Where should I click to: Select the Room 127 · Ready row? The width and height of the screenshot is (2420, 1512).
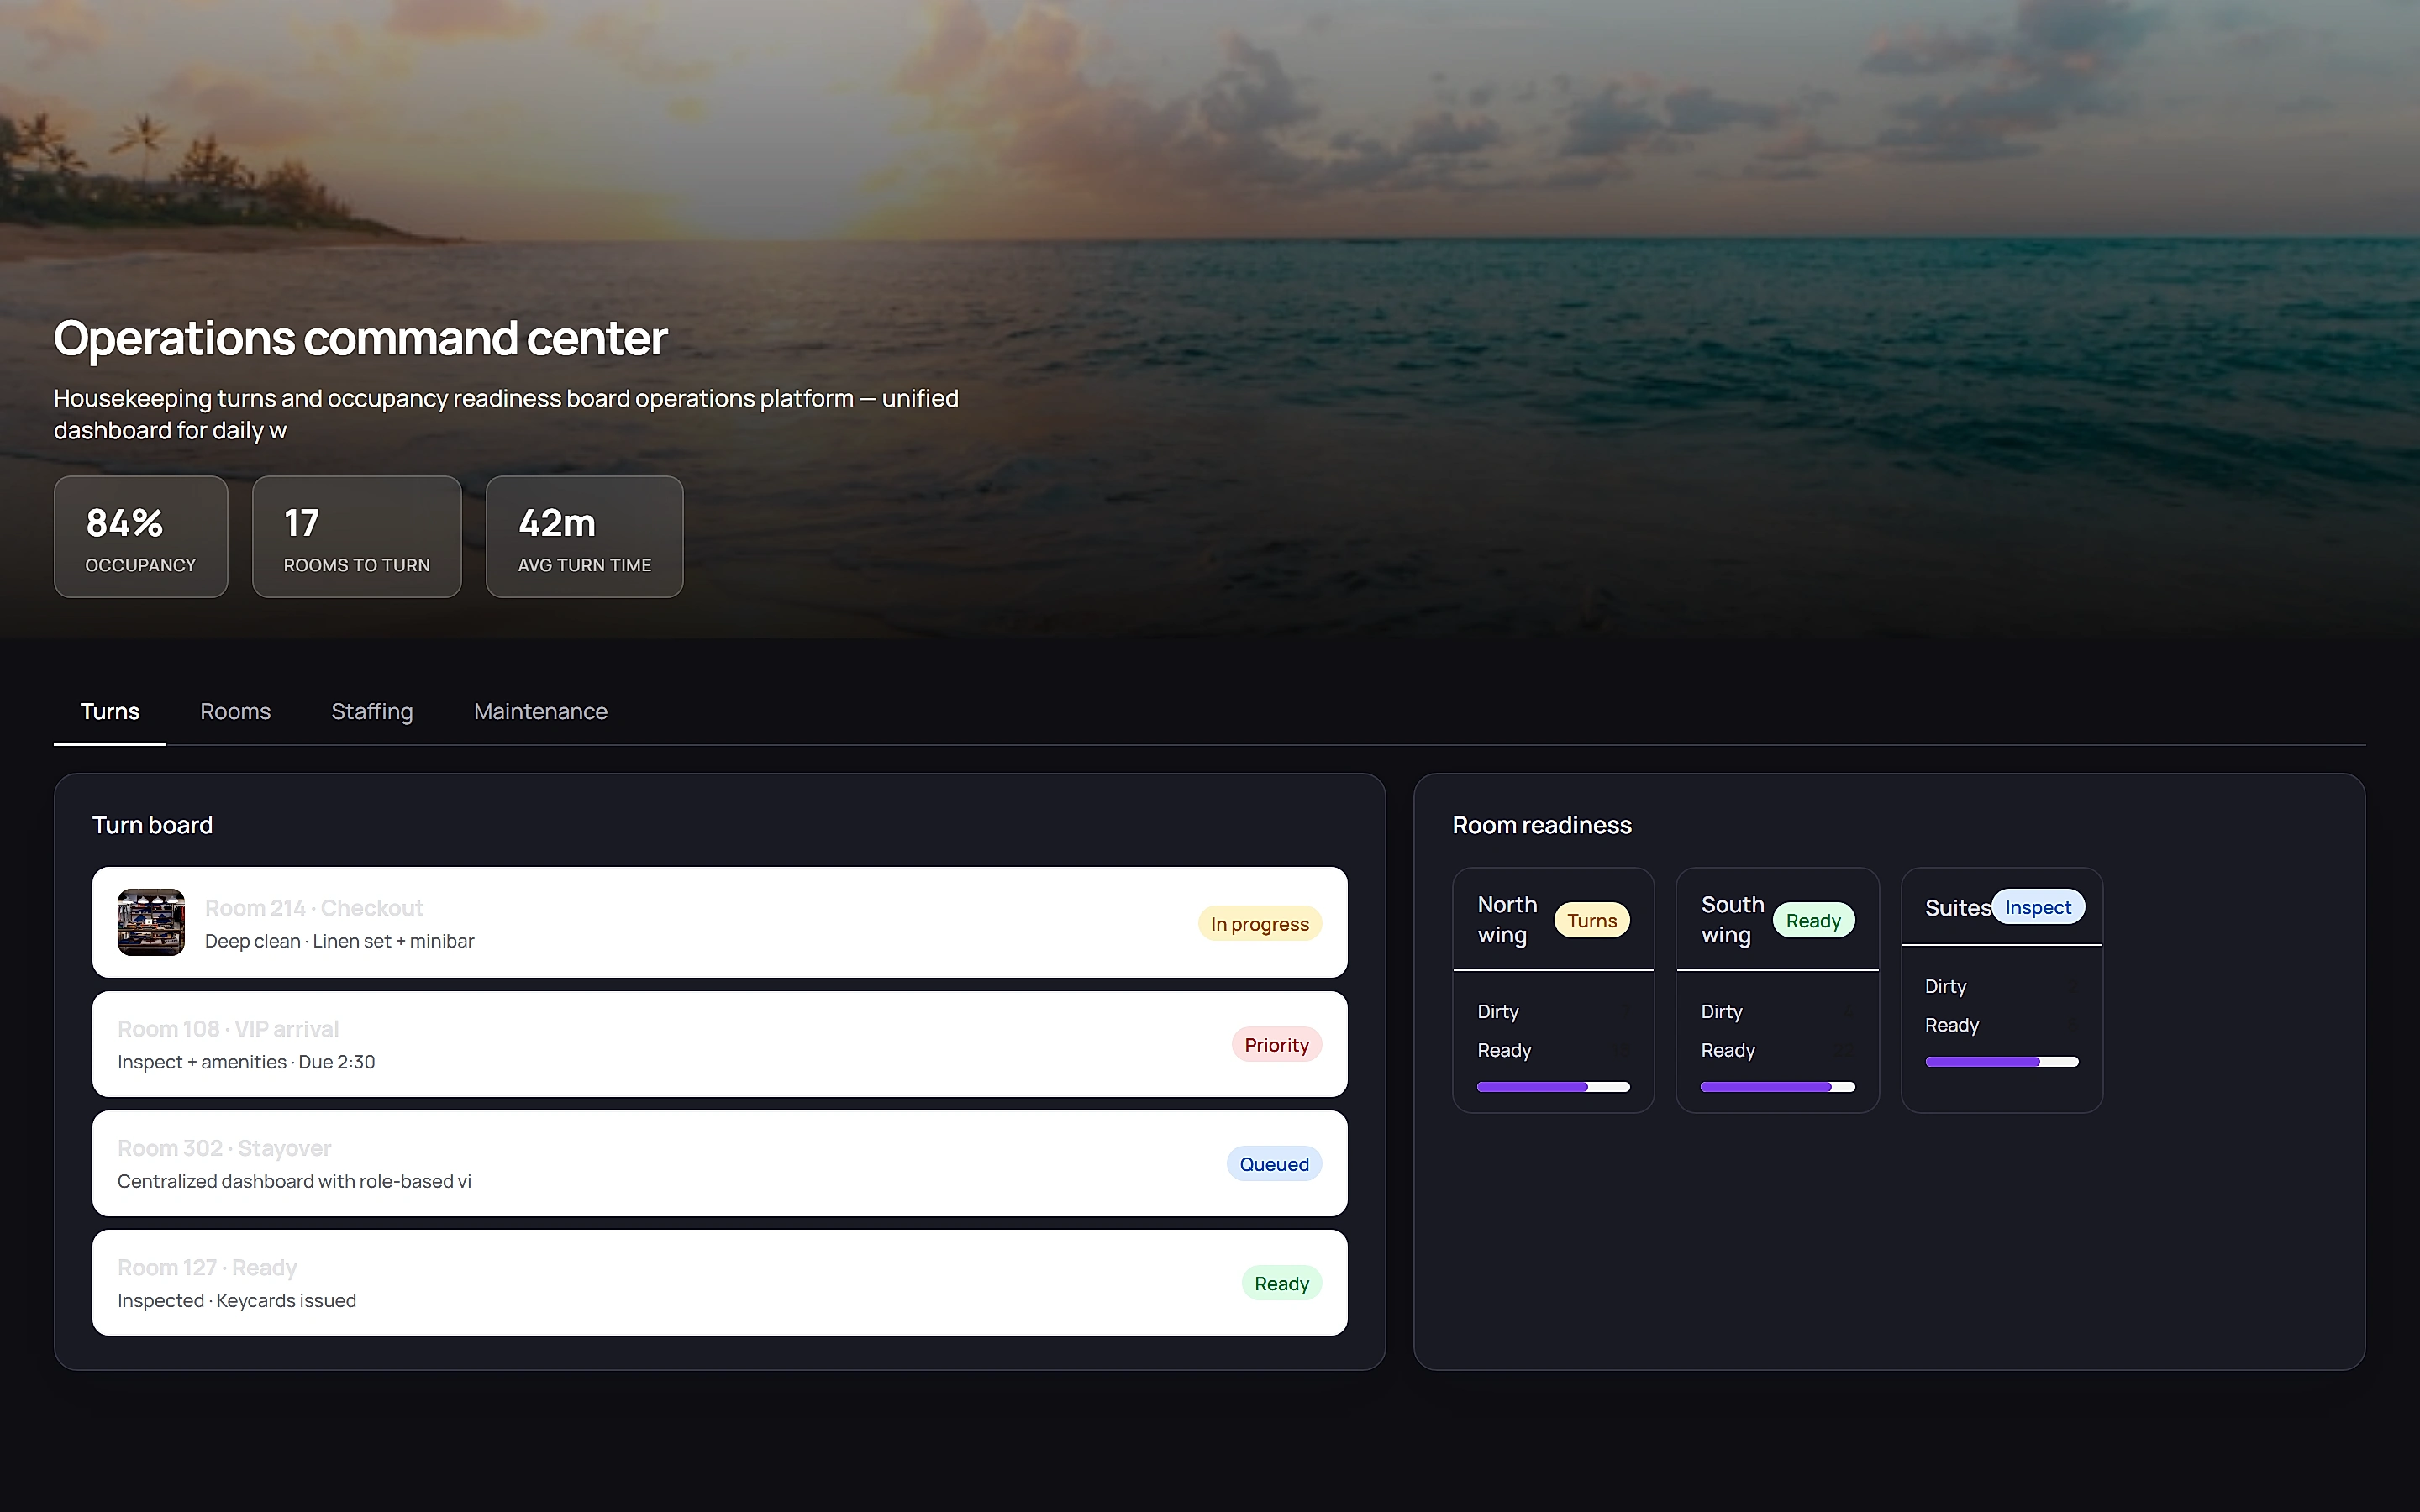[x=719, y=1283]
